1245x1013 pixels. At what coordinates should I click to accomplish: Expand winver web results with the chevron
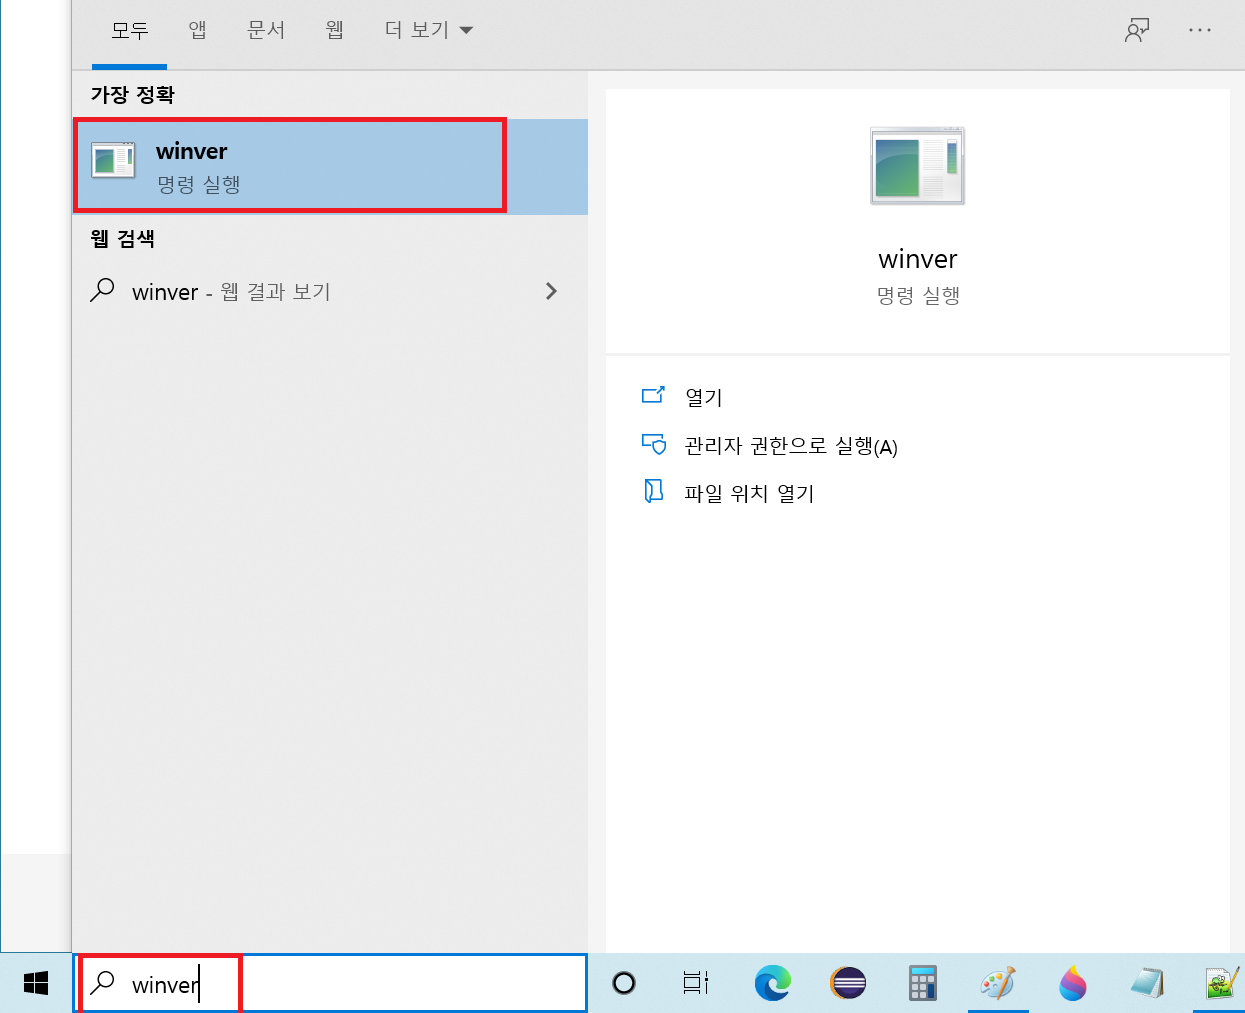click(551, 291)
